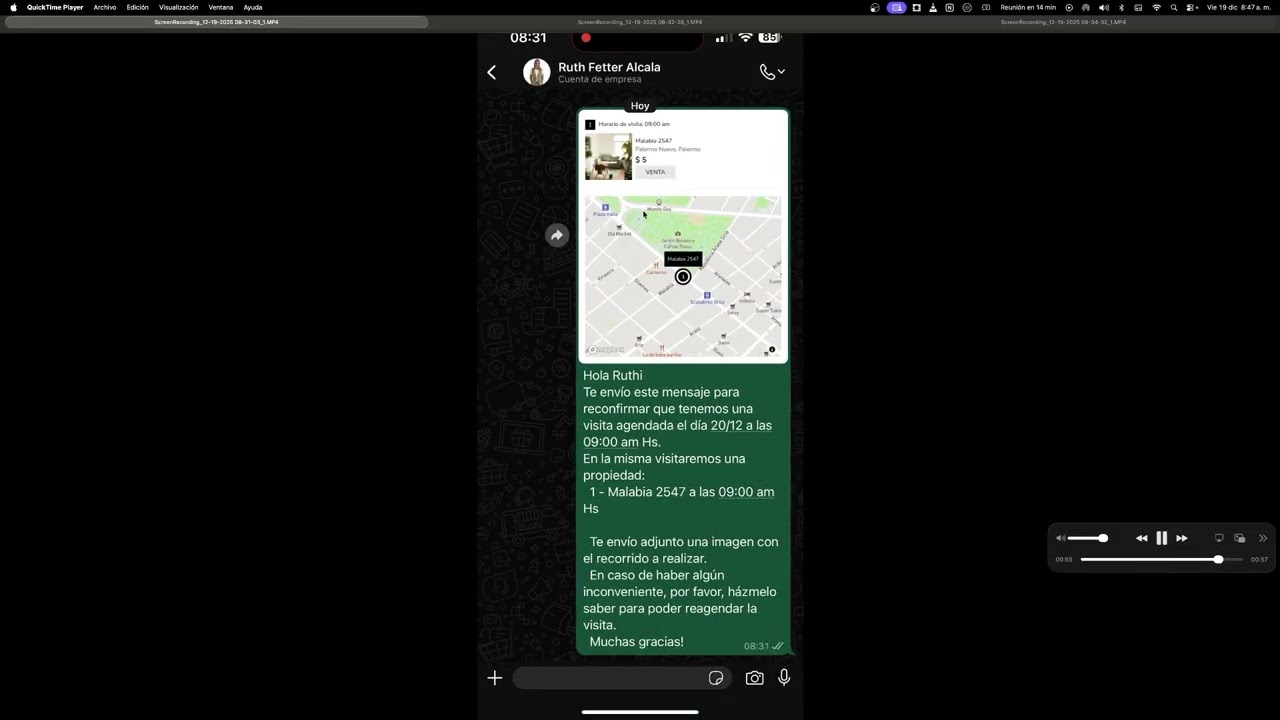Tap the linked 09:00 am Hs. time

622,442
